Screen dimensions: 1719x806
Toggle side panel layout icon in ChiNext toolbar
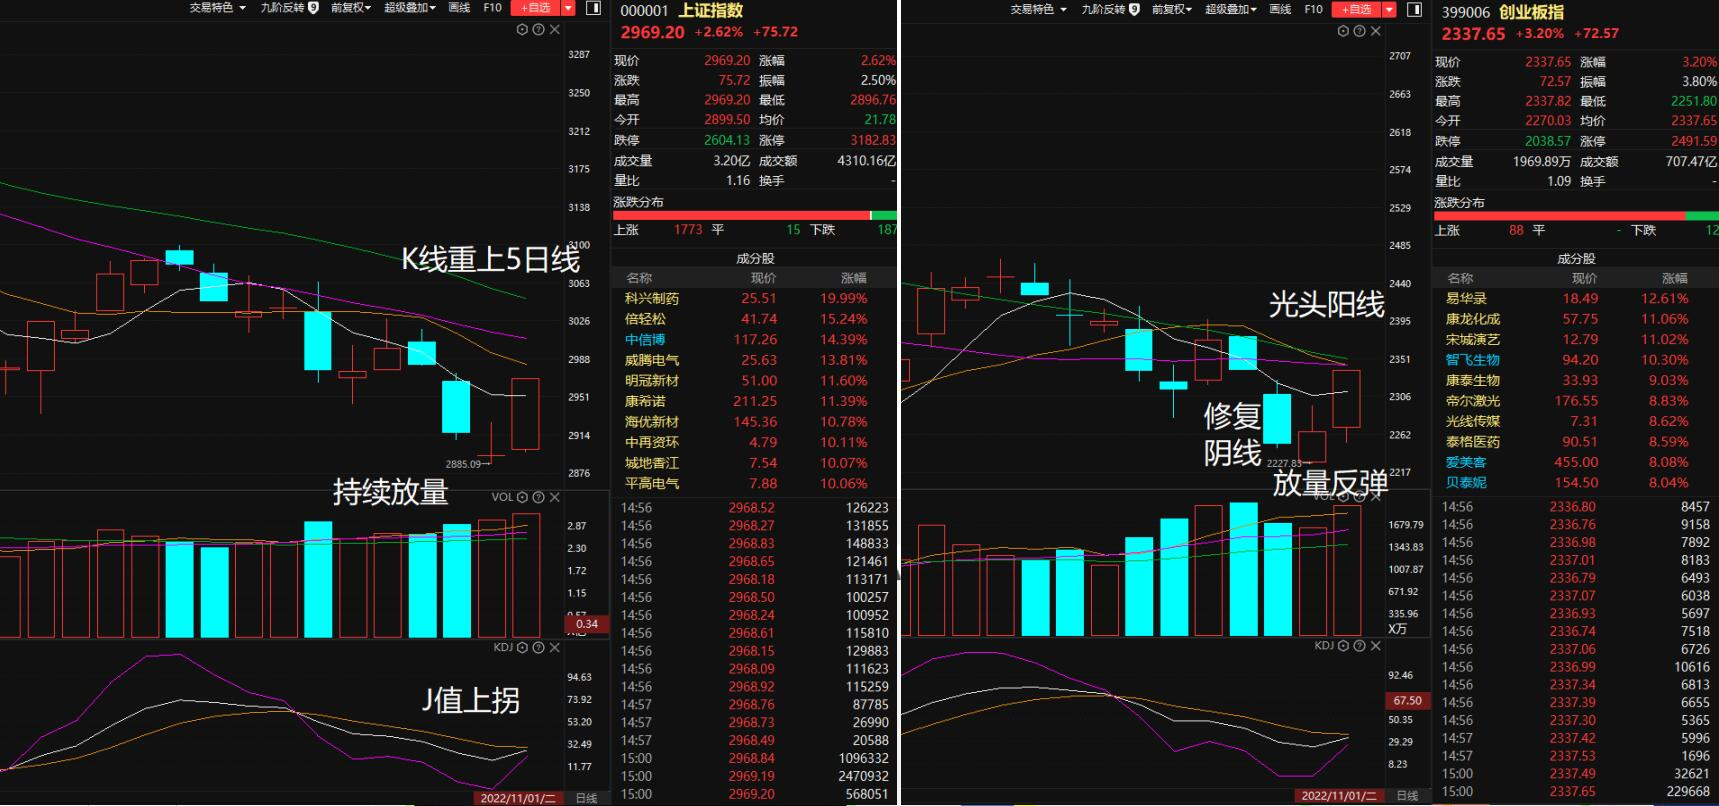[x=1414, y=9]
